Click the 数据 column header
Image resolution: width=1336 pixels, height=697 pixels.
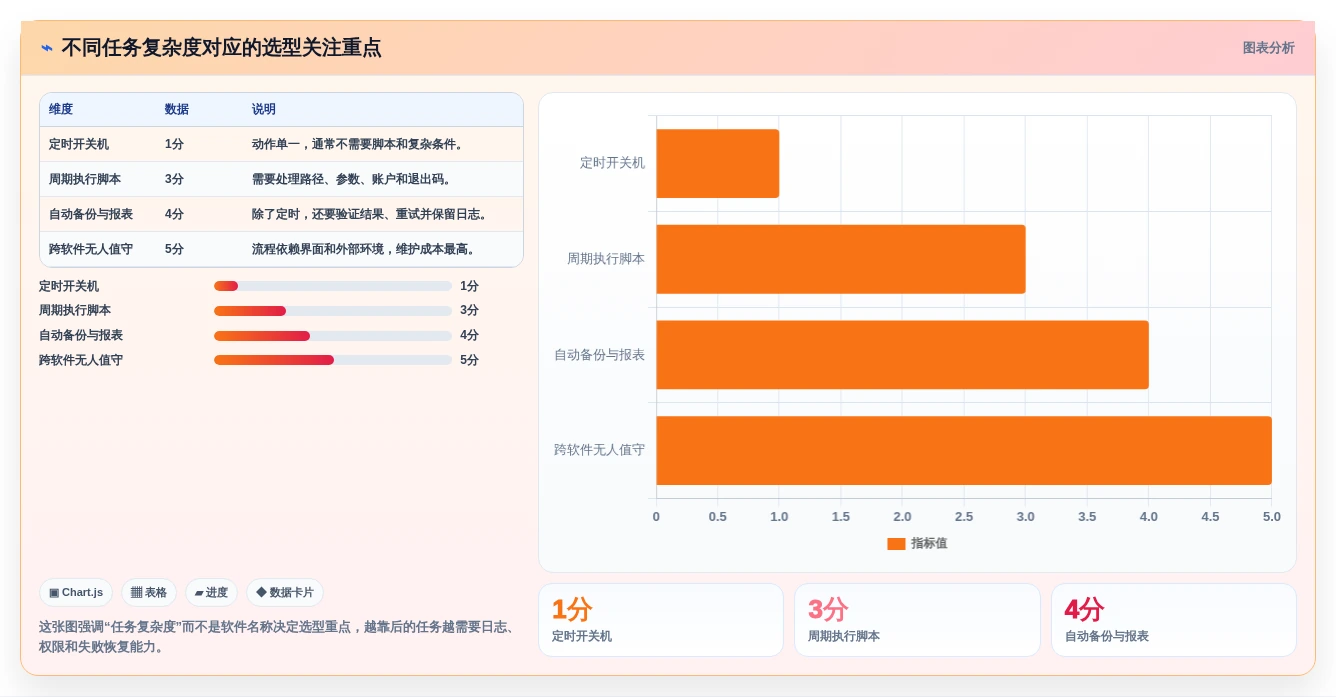pyautogui.click(x=177, y=109)
